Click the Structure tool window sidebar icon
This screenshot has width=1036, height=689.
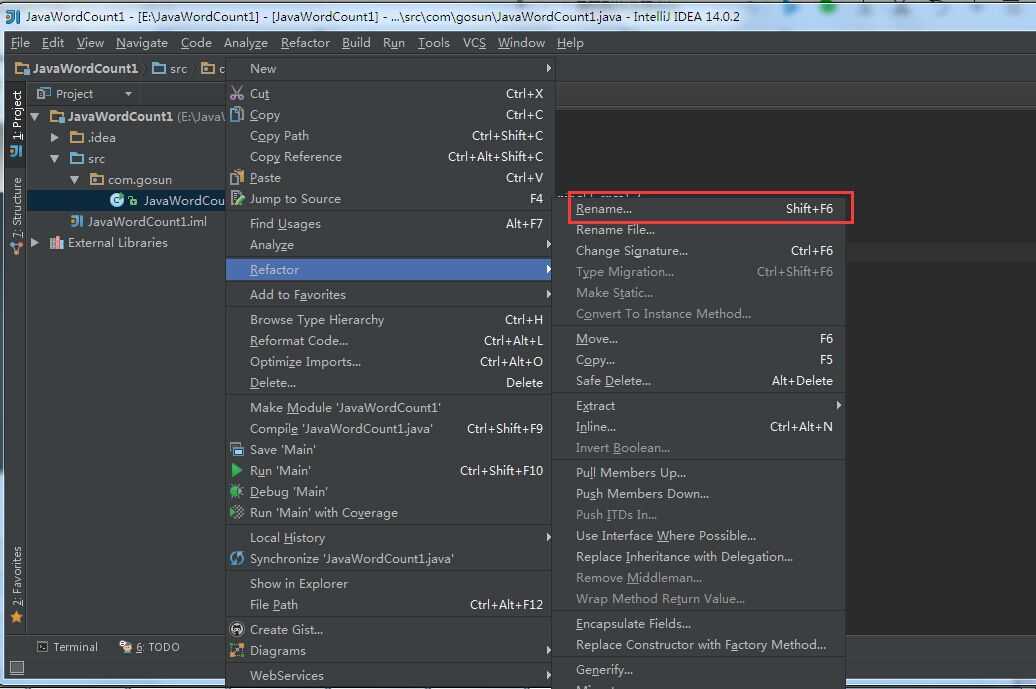17,248
